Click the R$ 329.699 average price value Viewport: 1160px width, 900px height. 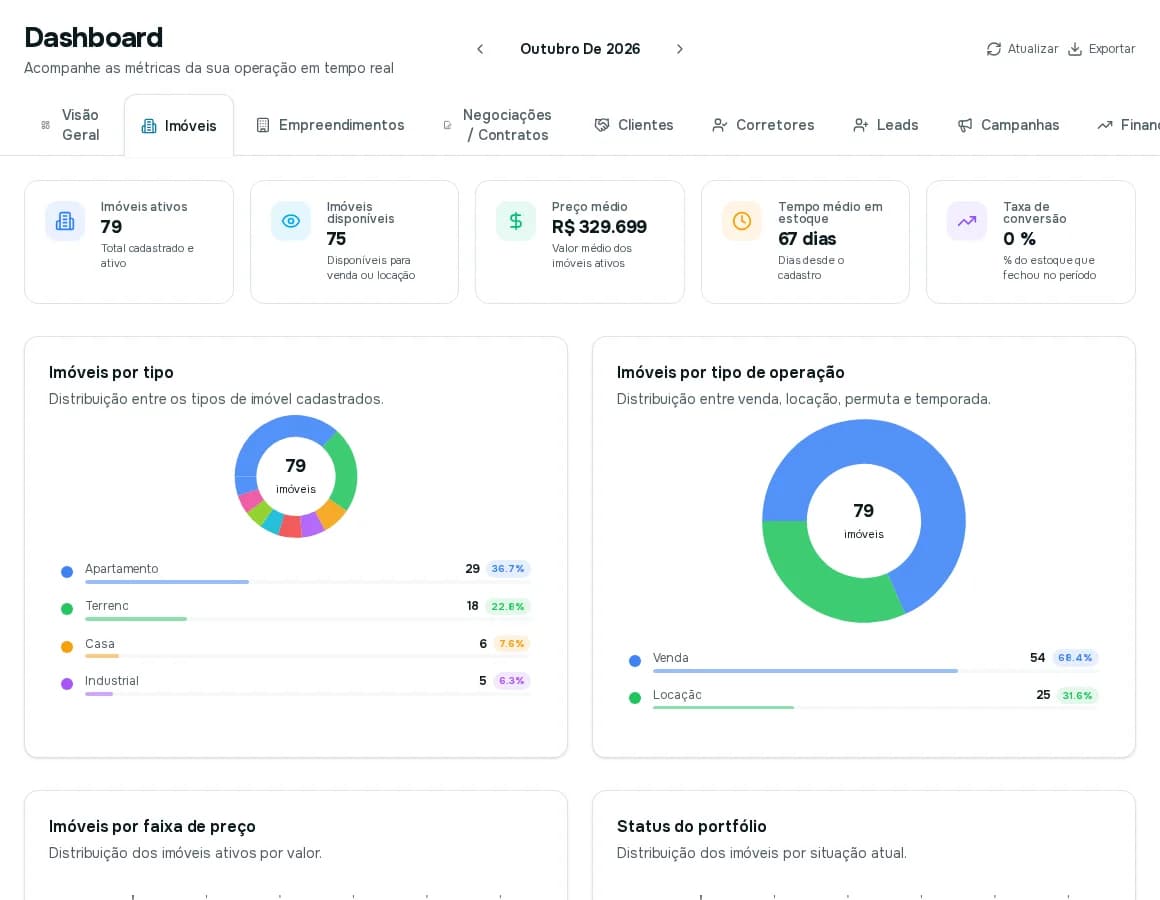point(599,226)
